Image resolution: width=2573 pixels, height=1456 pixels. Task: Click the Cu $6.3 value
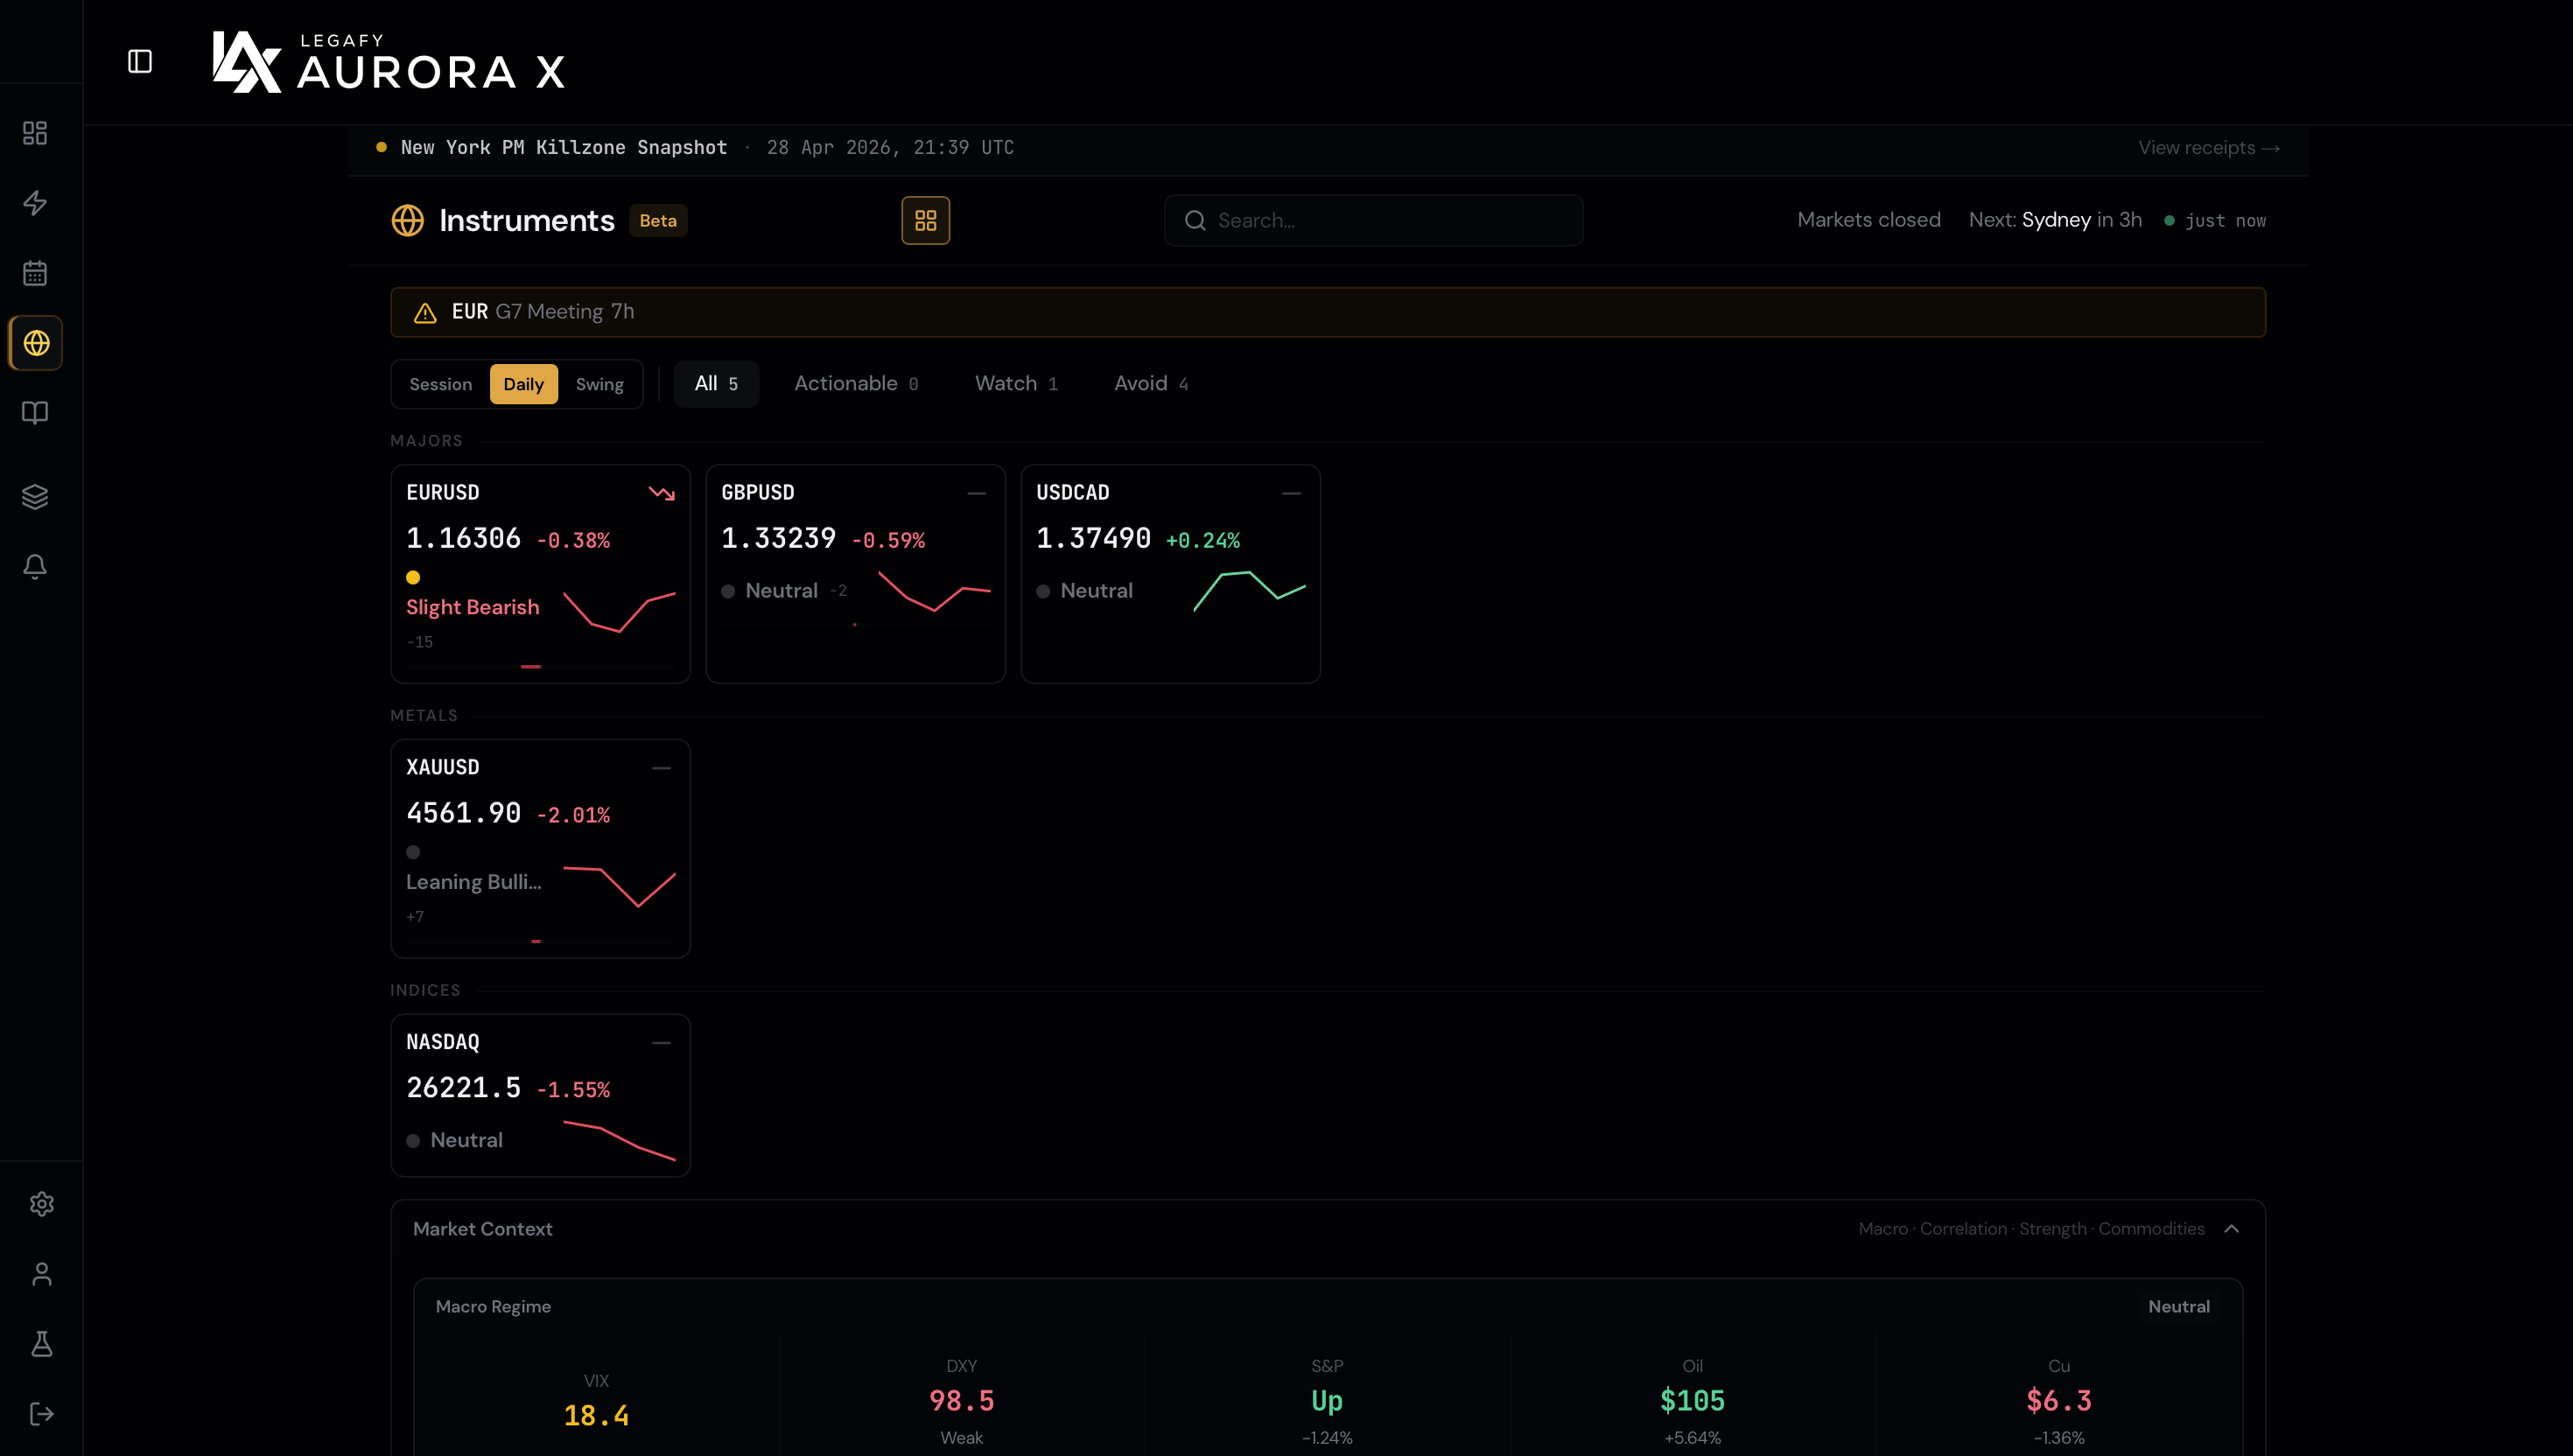(2058, 1401)
